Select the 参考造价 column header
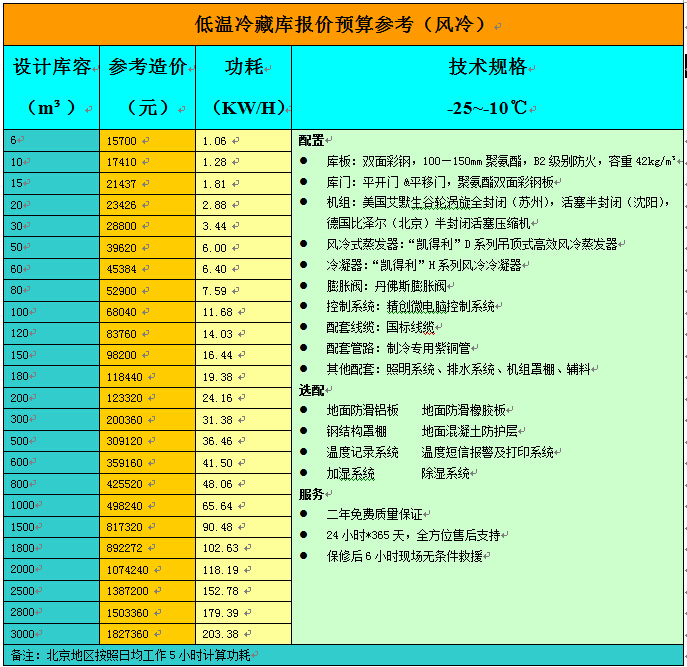Screen dimensions: 687x667 pos(147,86)
